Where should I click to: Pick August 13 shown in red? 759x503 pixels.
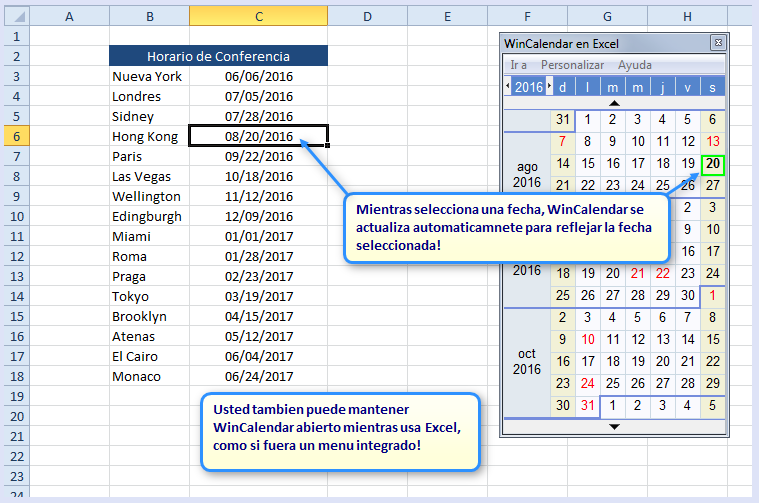tap(713, 141)
